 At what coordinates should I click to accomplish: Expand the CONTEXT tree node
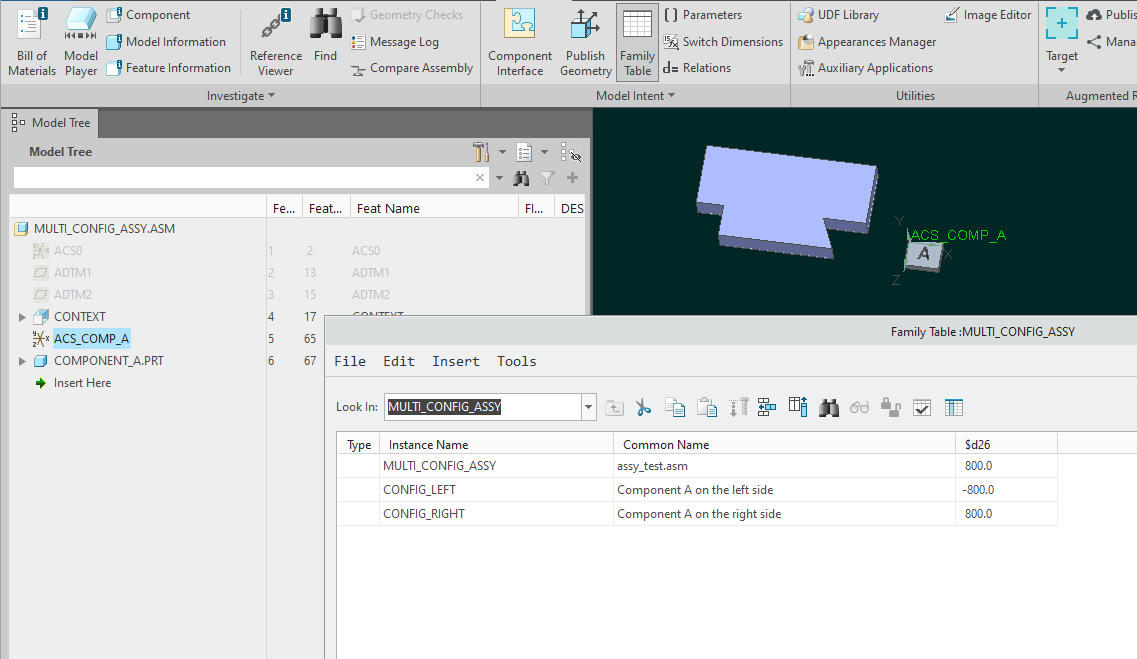[x=23, y=317]
